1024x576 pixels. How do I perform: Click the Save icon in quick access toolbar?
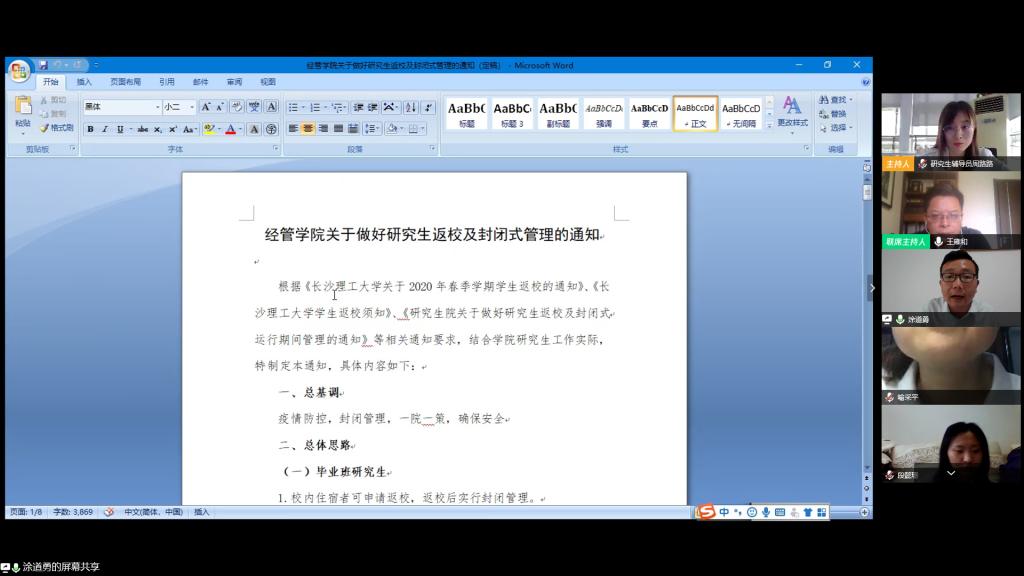click(x=41, y=65)
